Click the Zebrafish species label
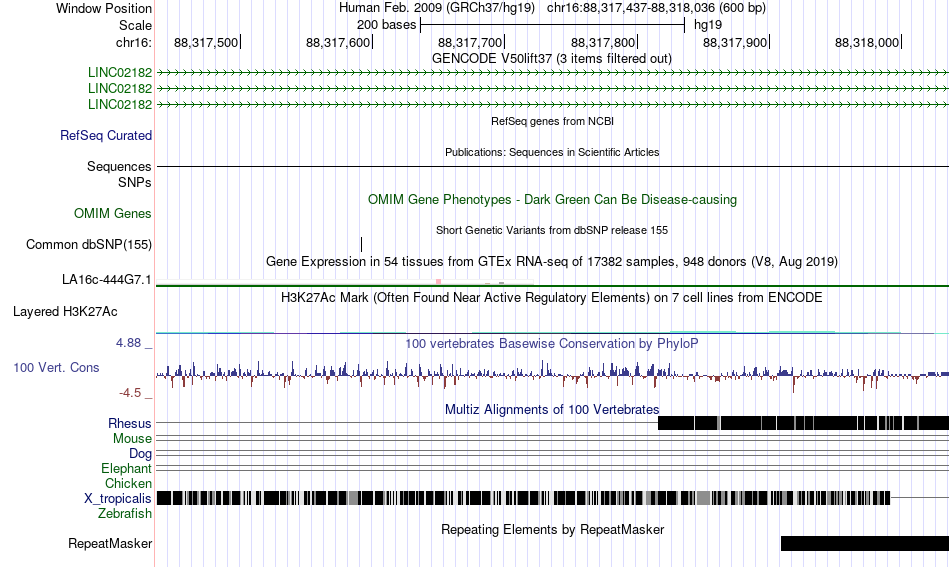 pyautogui.click(x=125, y=514)
